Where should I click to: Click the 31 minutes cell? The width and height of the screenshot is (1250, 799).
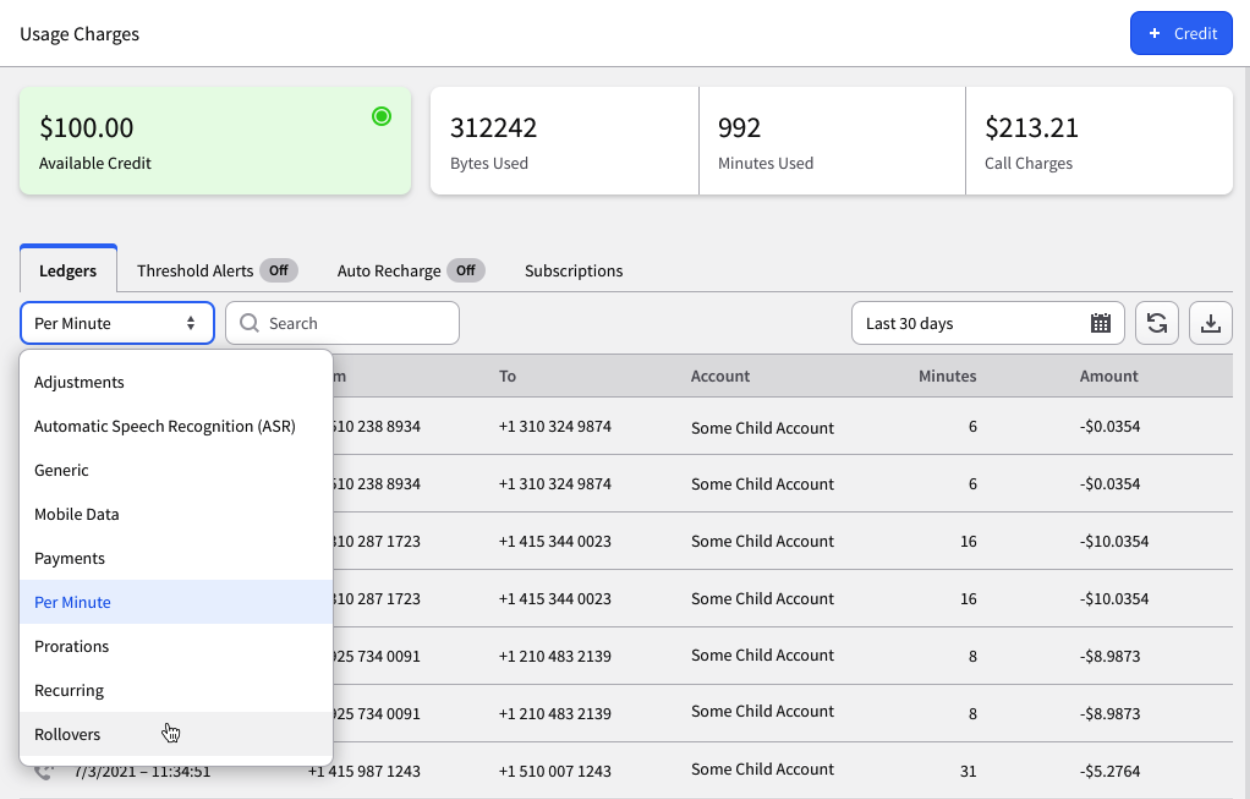click(967, 771)
